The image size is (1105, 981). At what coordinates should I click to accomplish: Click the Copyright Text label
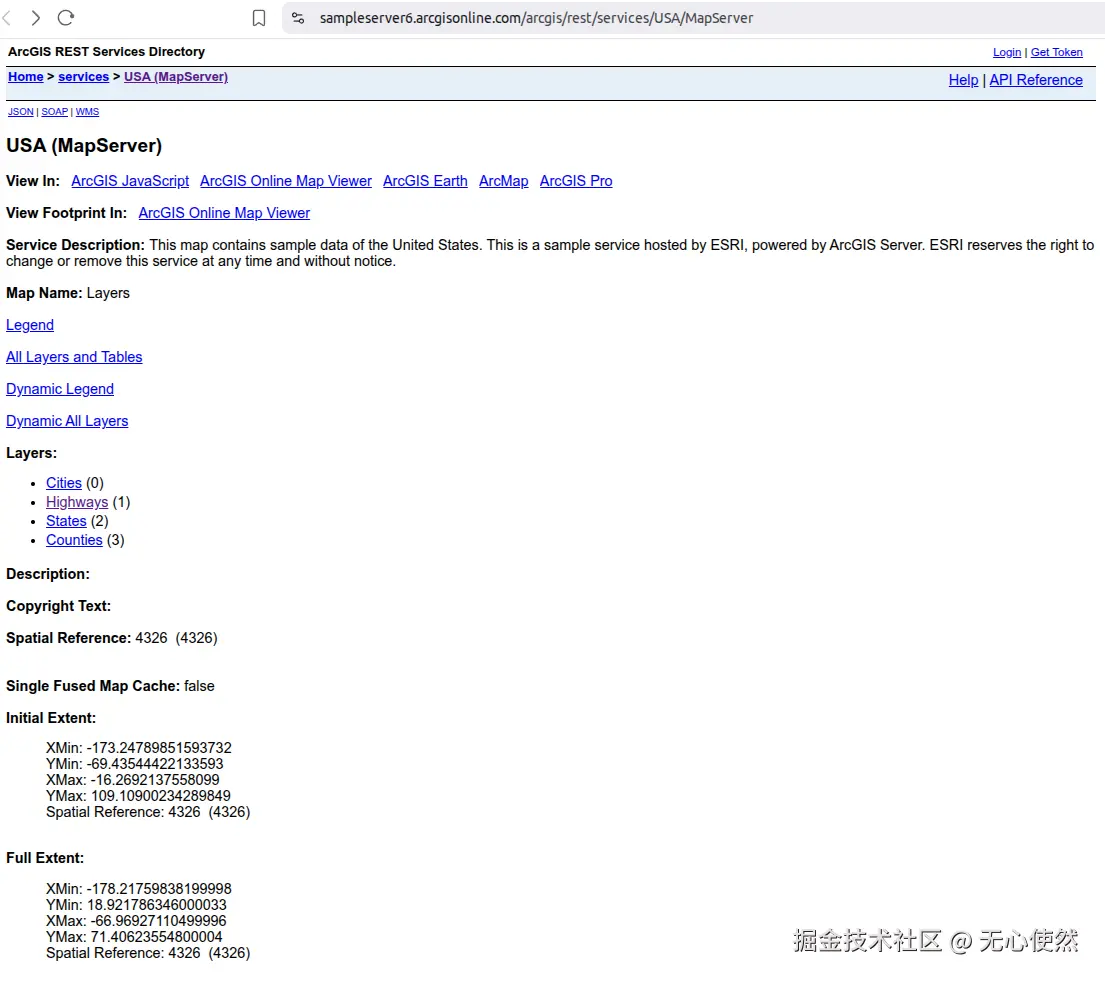[x=58, y=606]
